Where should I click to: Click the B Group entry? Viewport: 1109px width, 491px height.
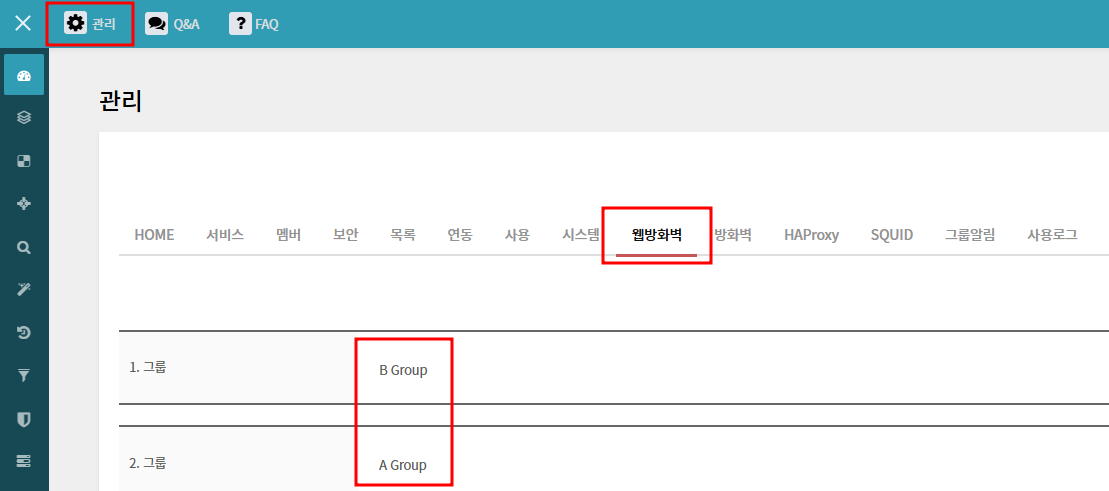point(403,370)
